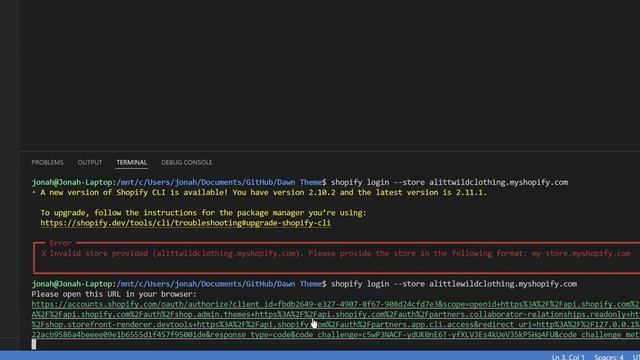Click the URL line starting 'A%2F%2Fapi.shopify.com%2Fauth%2Fshop.admin.themes'
The image size is (640, 360).
click(336, 314)
